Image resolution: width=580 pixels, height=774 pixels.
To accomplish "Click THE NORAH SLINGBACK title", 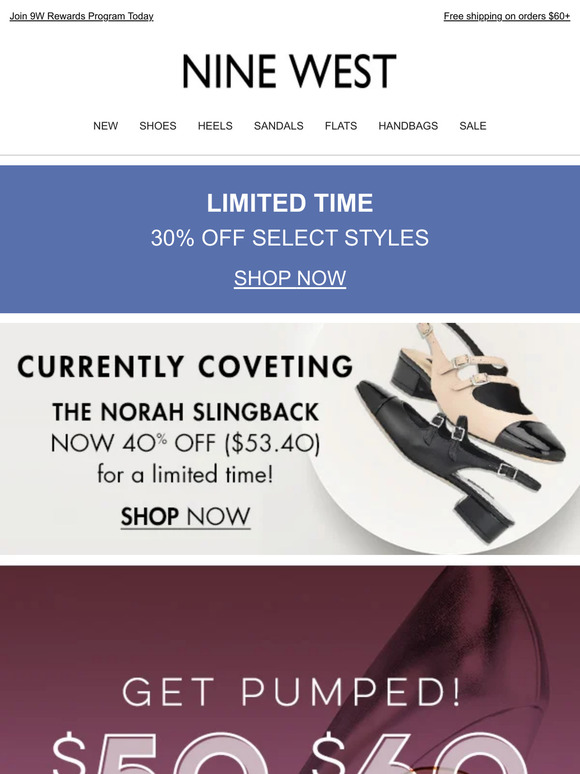I will [x=186, y=412].
